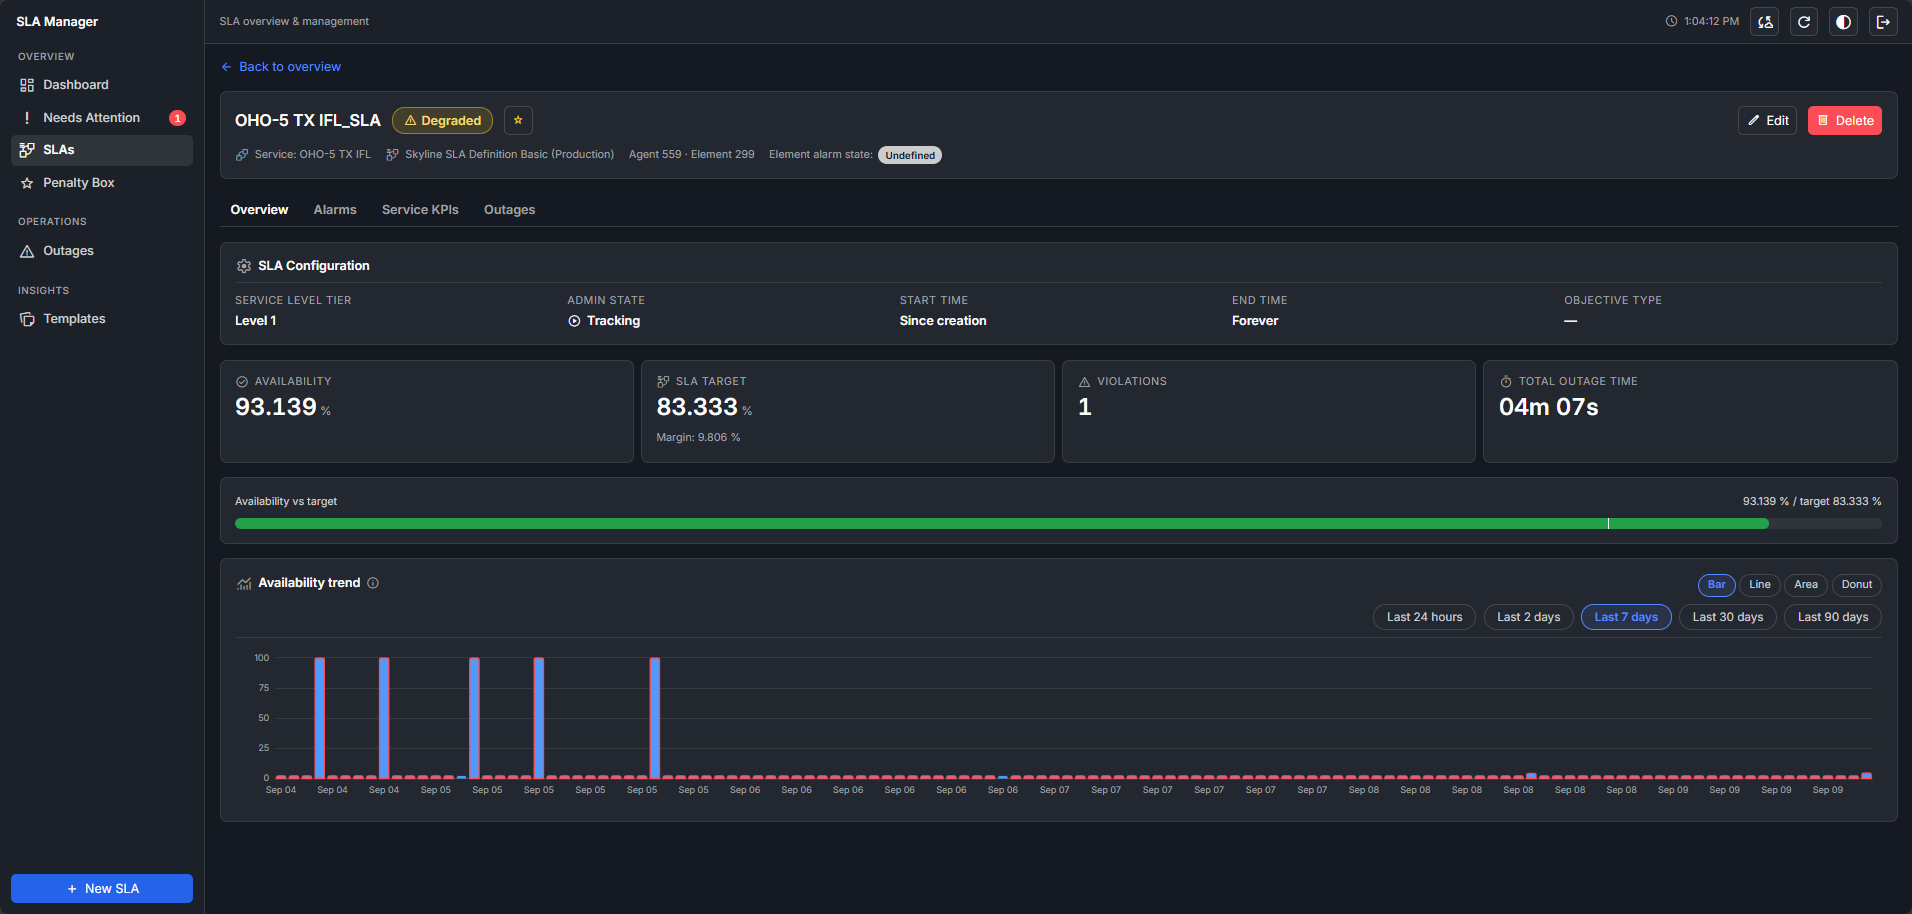
Task: Click the SLAs icon in sidebar
Action: (27, 150)
